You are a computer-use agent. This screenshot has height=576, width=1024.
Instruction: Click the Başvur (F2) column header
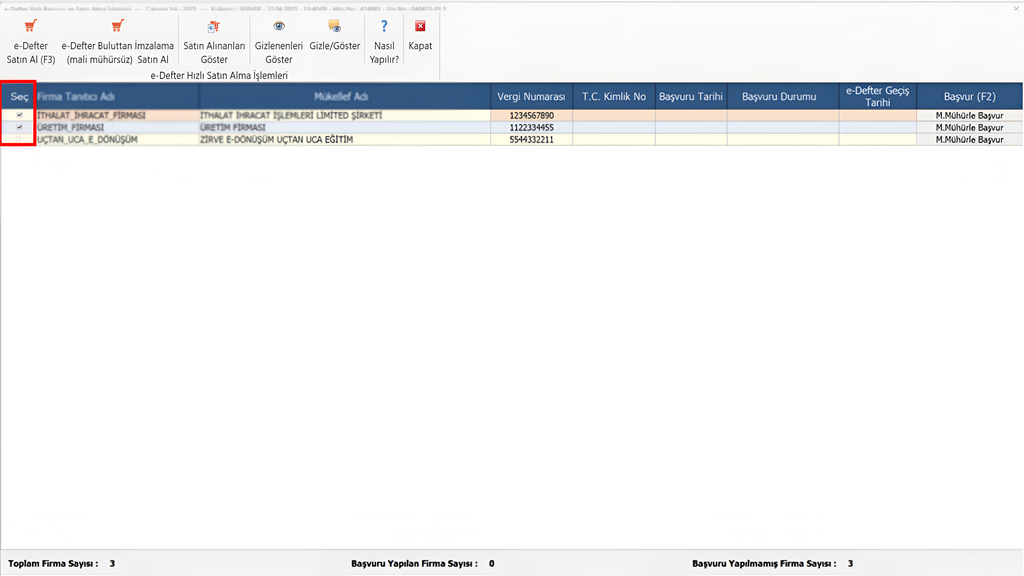click(969, 97)
